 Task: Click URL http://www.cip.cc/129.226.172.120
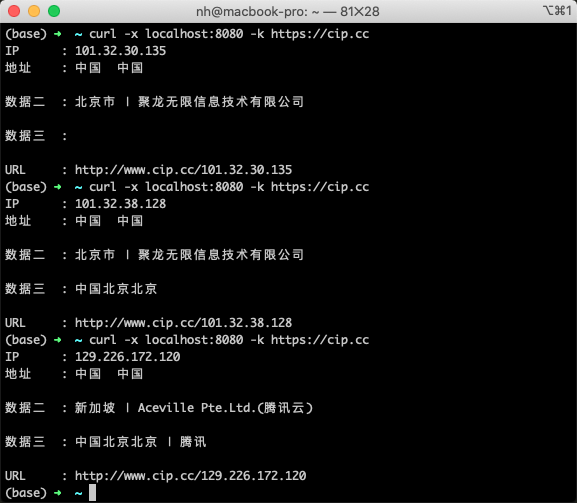[190, 476]
